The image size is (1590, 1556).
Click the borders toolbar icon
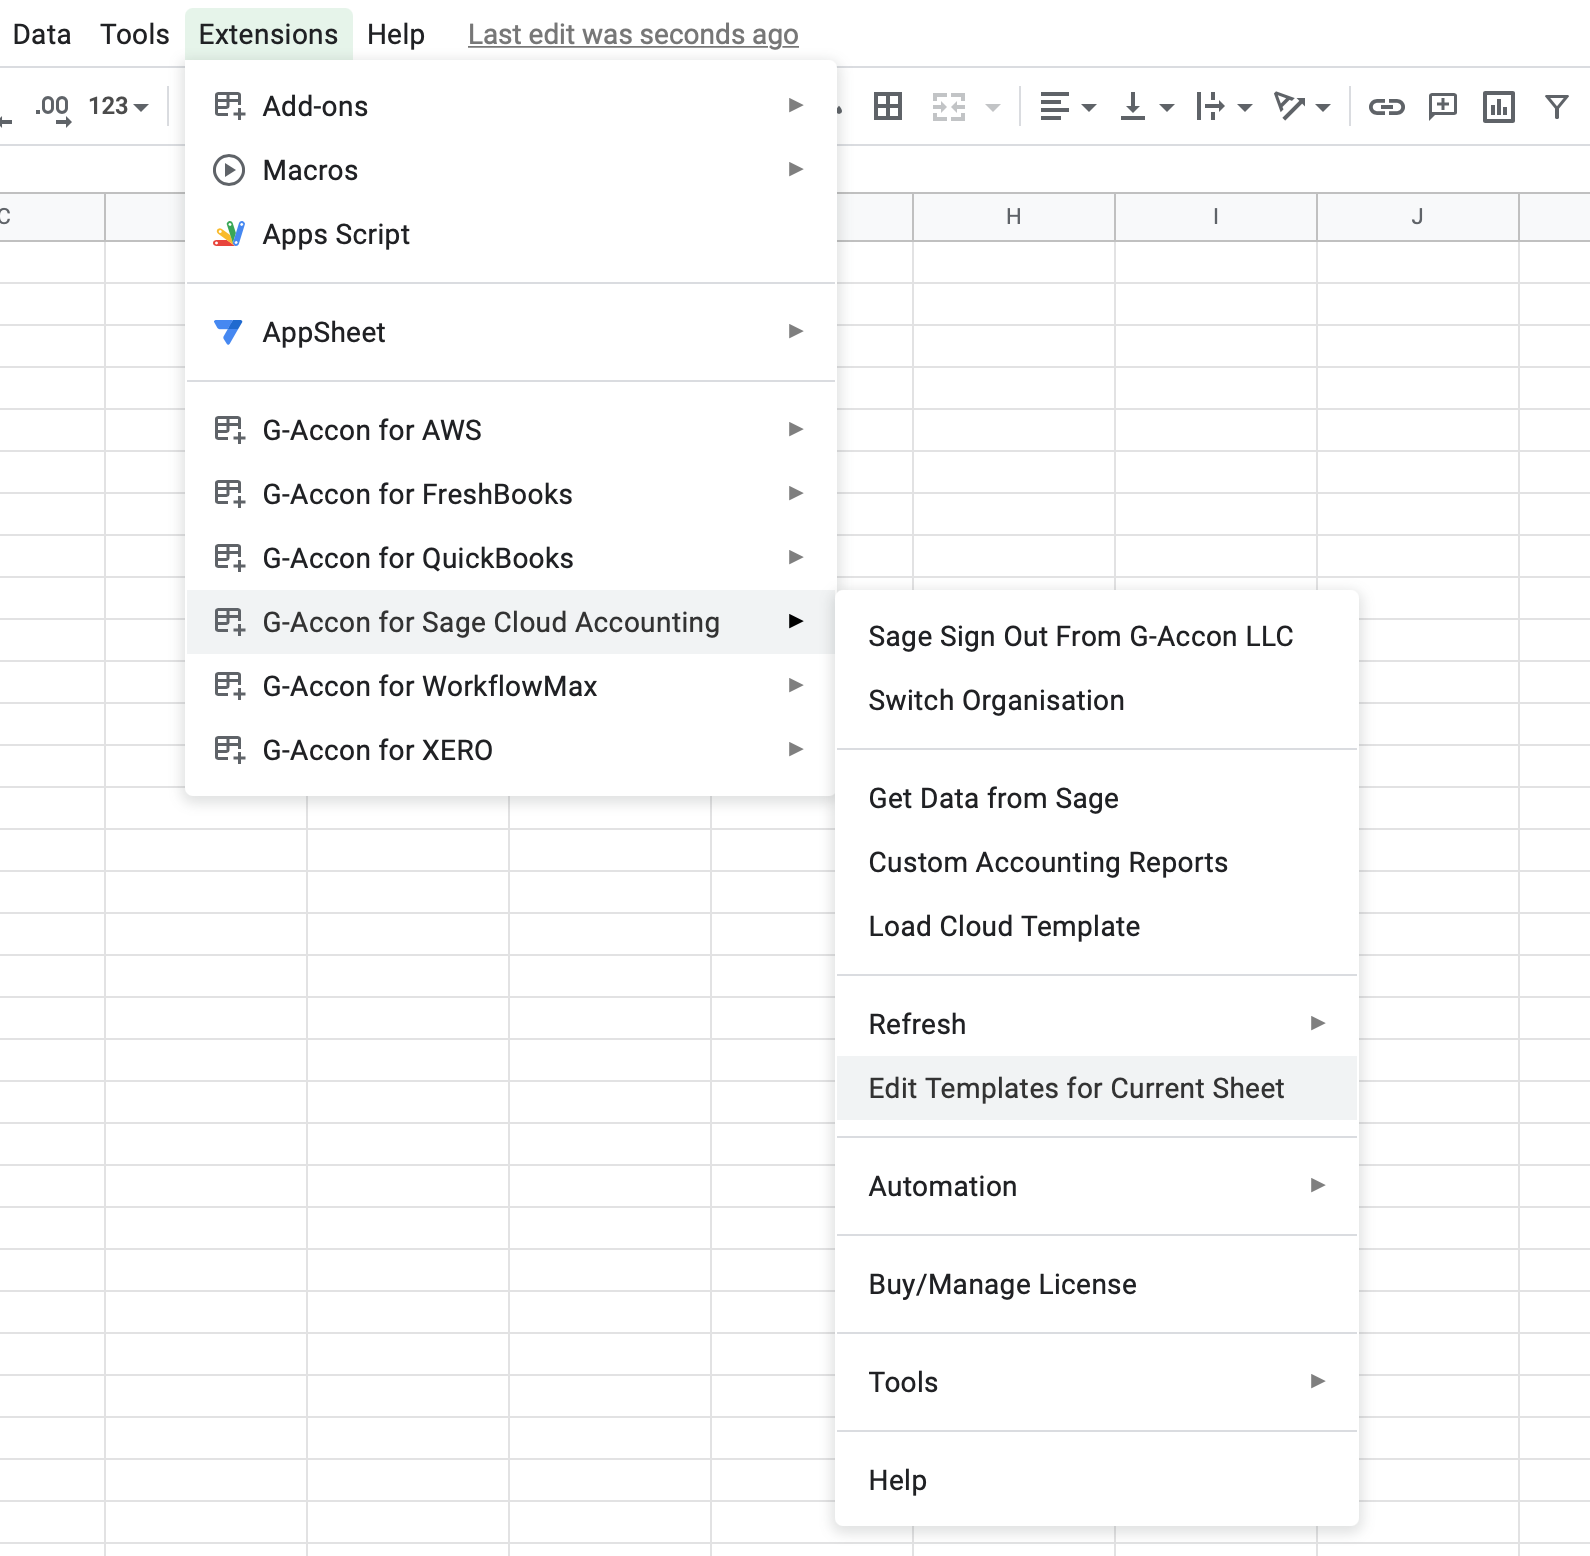(888, 106)
